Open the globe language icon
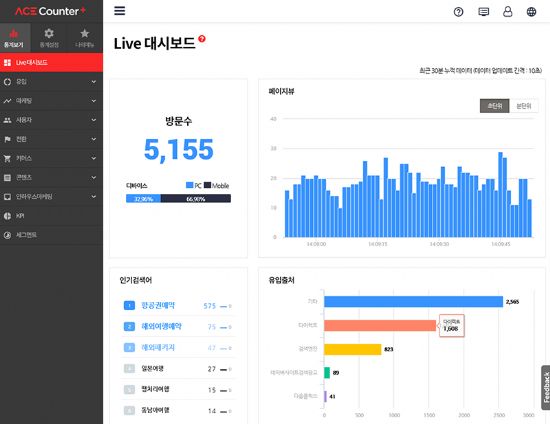Image resolution: width=550 pixels, height=424 pixels. click(x=531, y=12)
